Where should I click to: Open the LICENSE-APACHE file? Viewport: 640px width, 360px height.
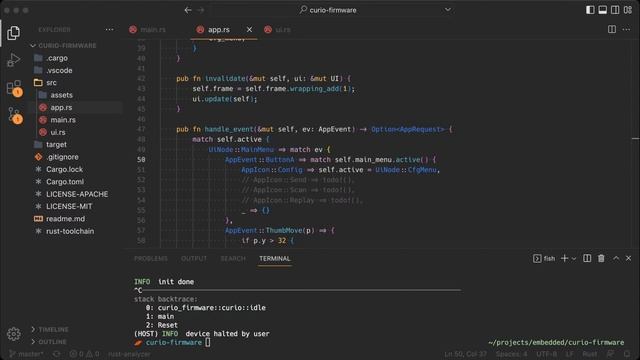point(77,194)
